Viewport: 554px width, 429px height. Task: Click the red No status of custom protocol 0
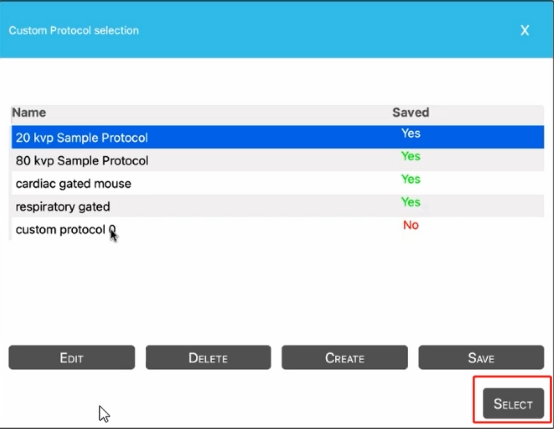click(411, 225)
